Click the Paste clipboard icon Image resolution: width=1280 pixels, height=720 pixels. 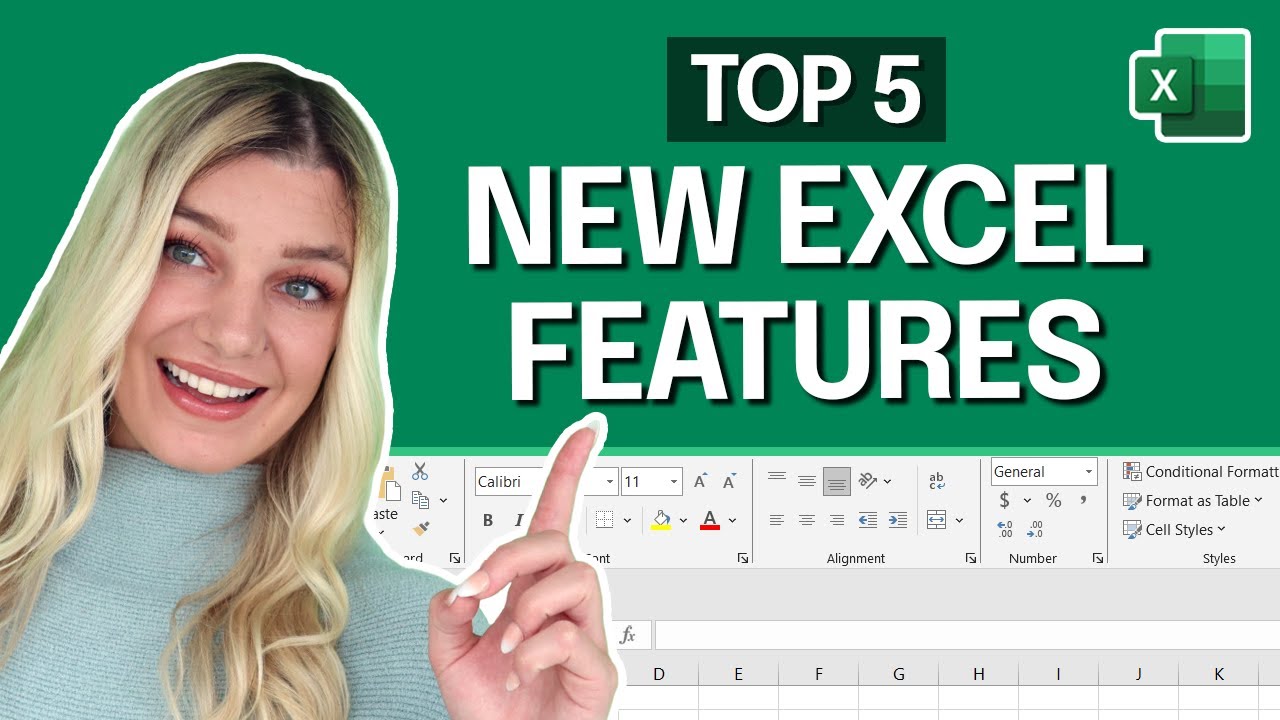click(390, 484)
